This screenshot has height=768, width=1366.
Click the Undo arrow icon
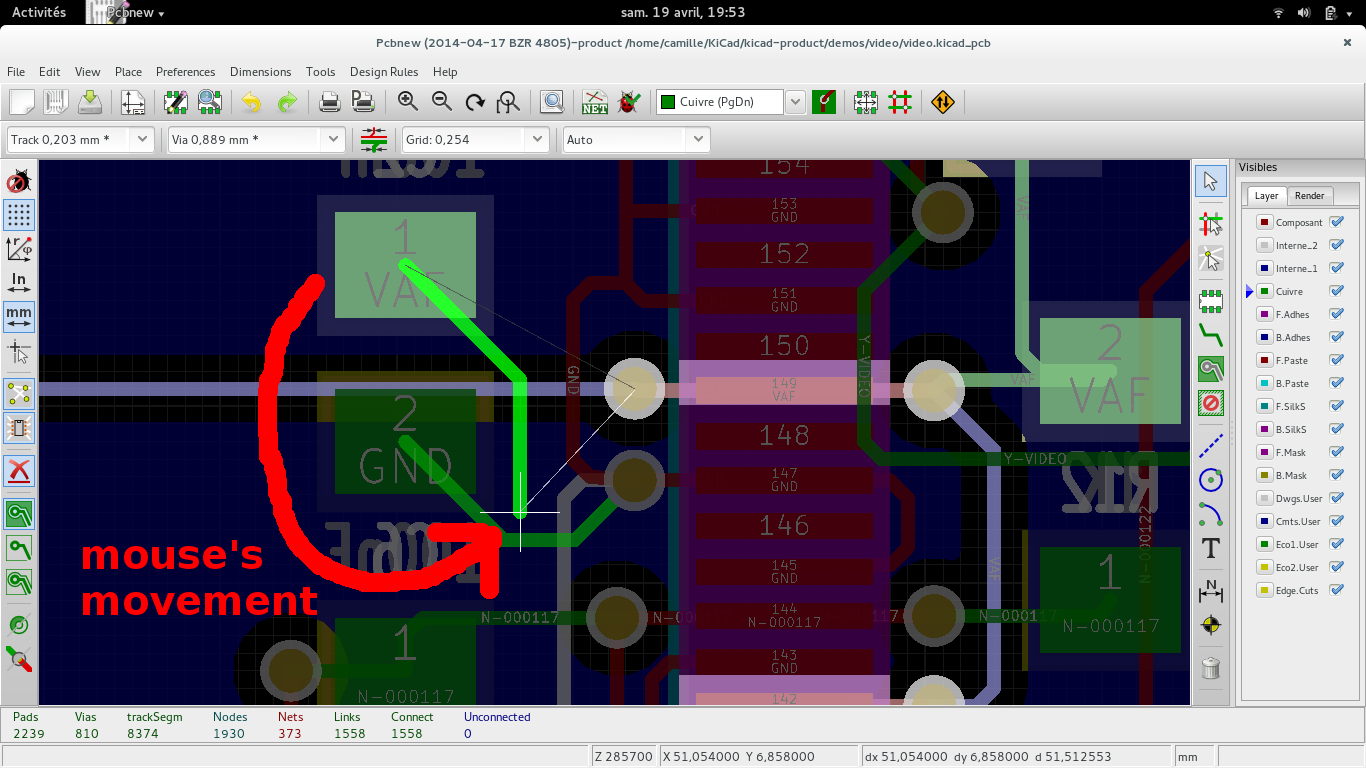(251, 102)
